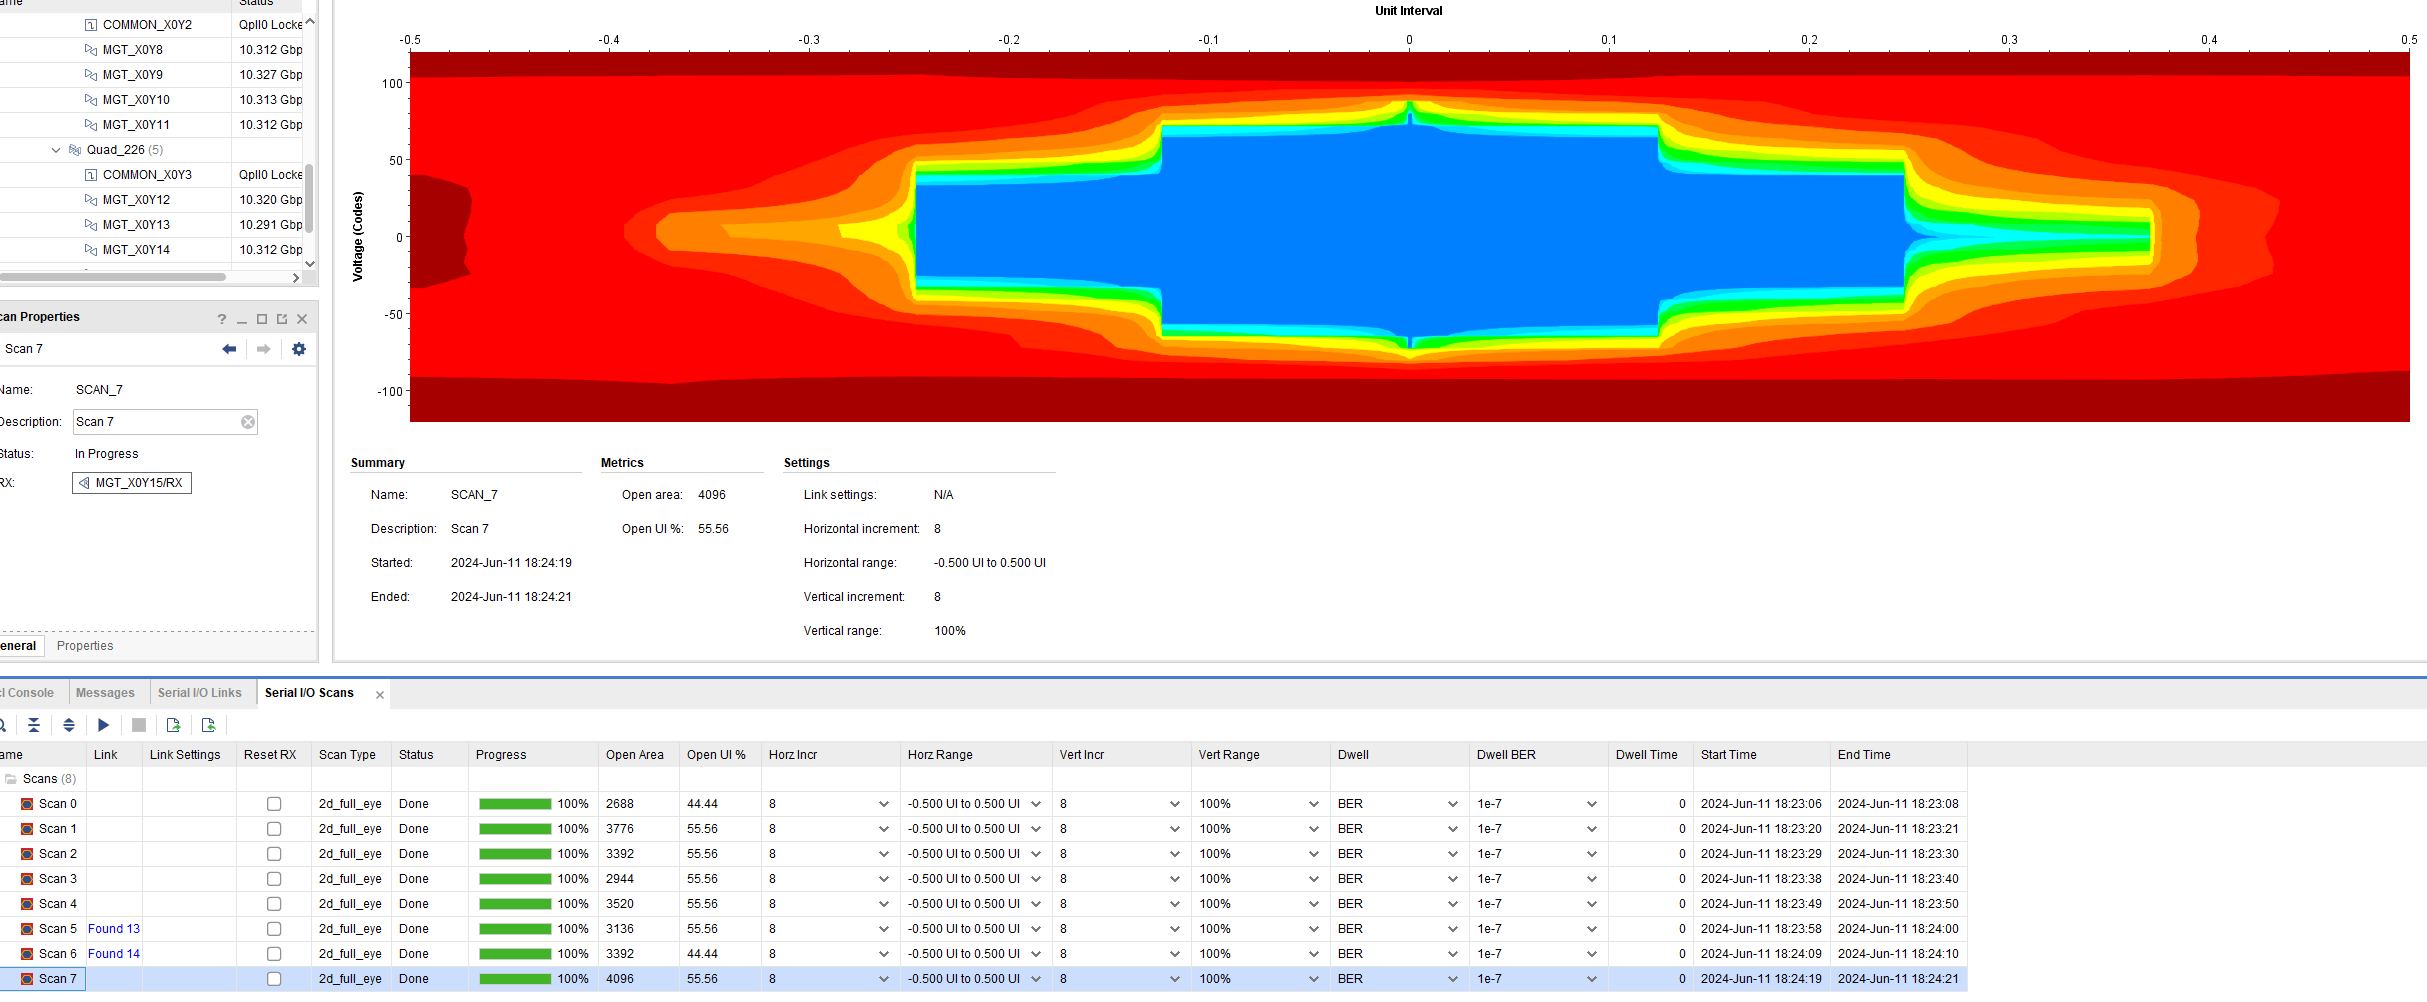Screen dimensions: 2427x1002
Task: Open Horz Incr dropdown for Scan 0
Action: pyautogui.click(x=883, y=804)
